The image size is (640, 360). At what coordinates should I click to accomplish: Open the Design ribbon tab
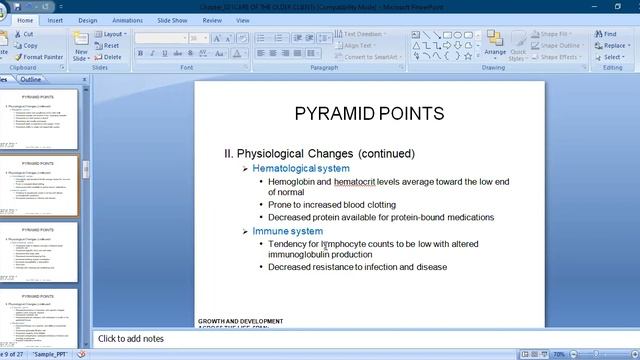point(88,20)
